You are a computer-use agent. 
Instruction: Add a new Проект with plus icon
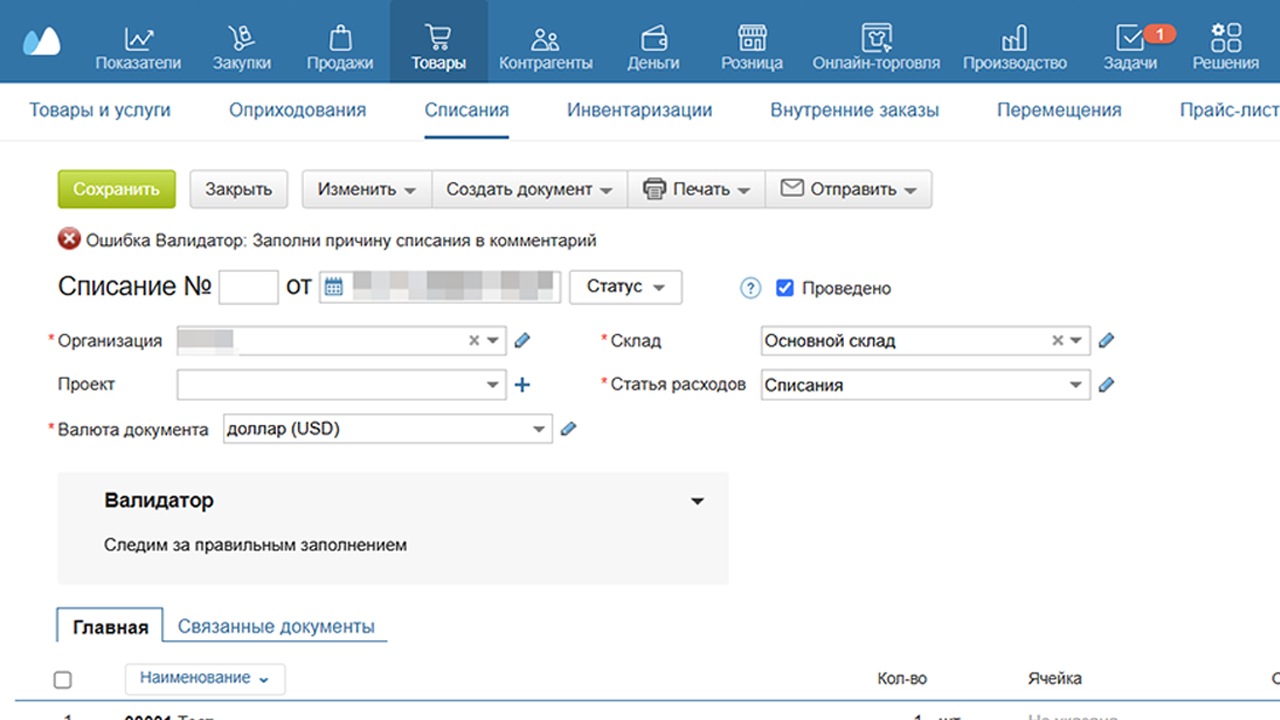pyautogui.click(x=522, y=385)
